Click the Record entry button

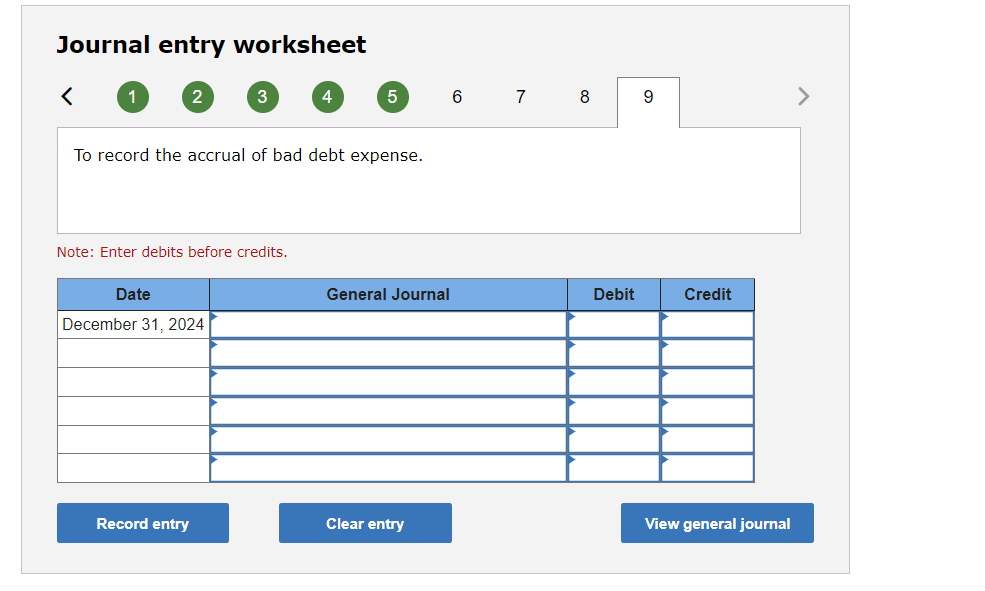point(143,523)
